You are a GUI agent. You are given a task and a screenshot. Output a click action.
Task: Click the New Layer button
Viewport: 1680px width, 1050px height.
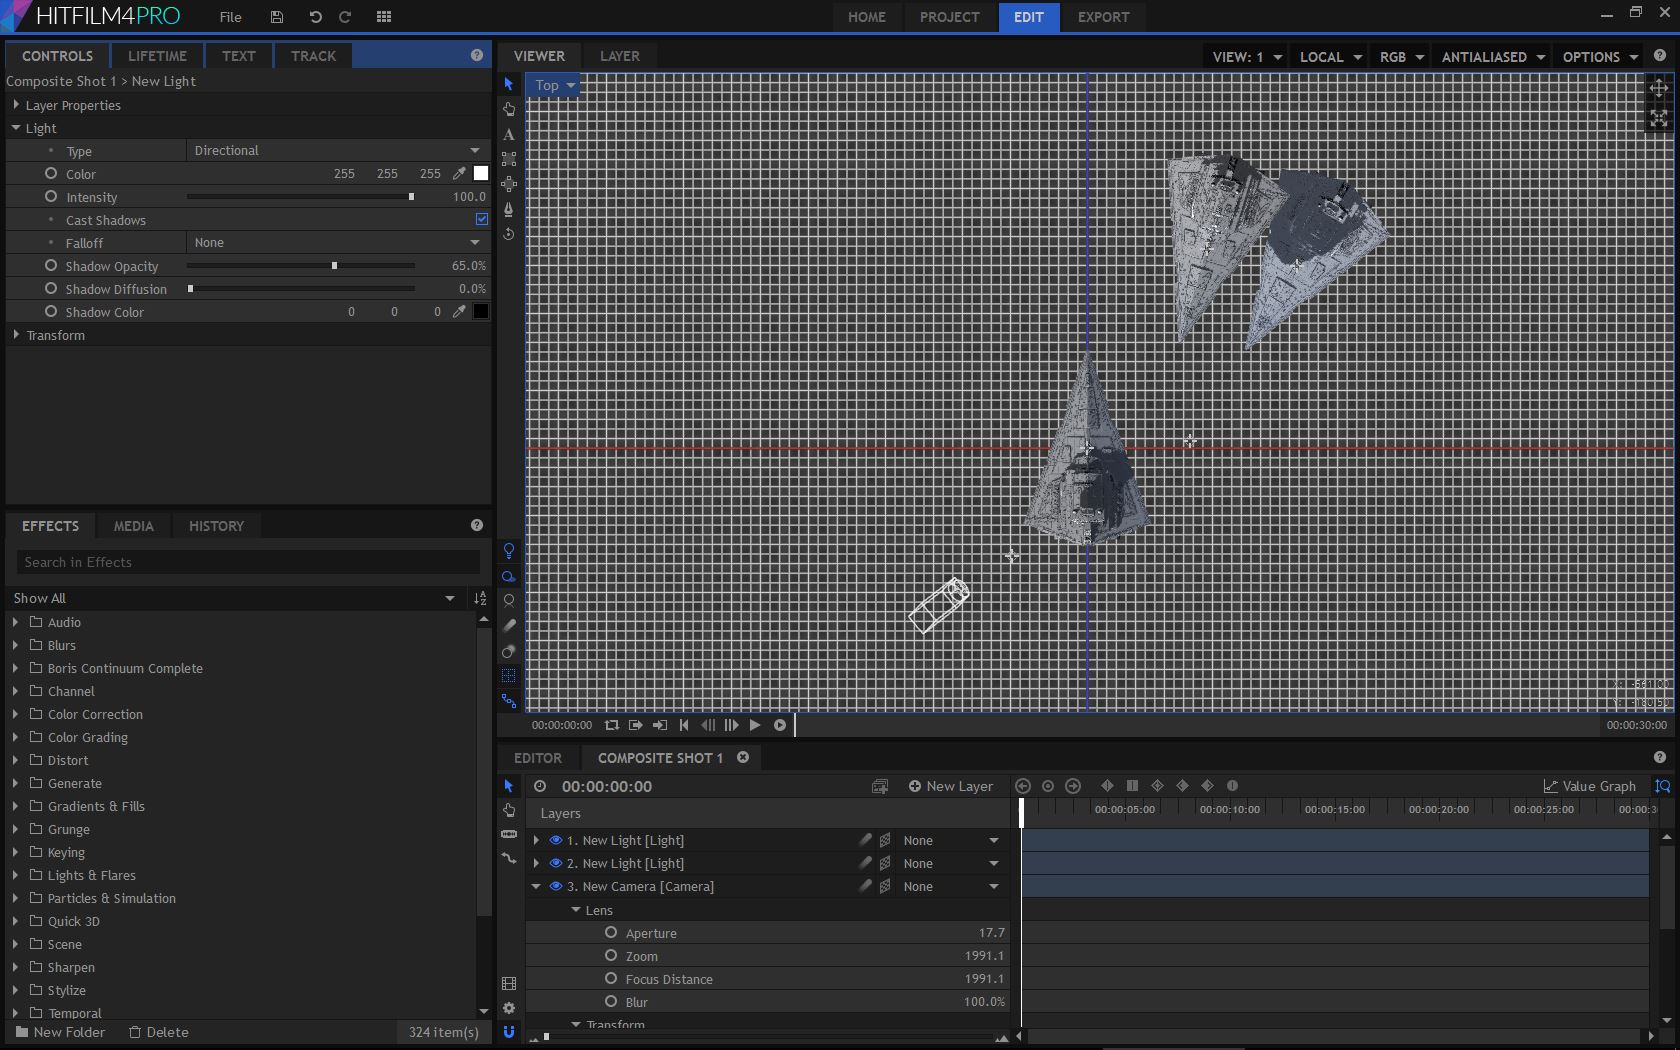[x=950, y=786]
